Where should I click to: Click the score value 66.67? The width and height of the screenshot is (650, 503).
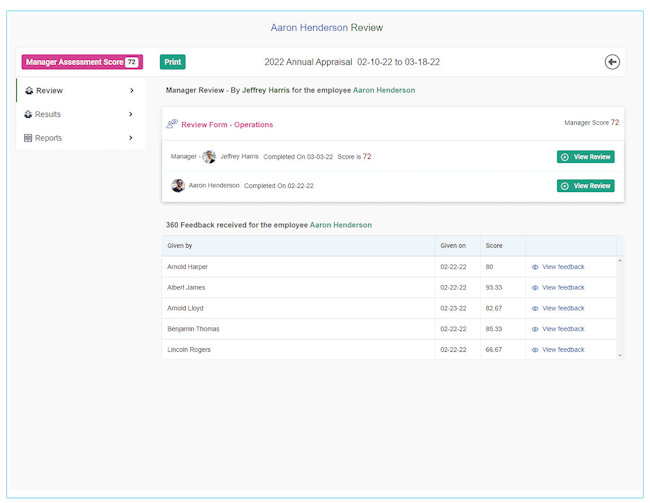click(494, 350)
